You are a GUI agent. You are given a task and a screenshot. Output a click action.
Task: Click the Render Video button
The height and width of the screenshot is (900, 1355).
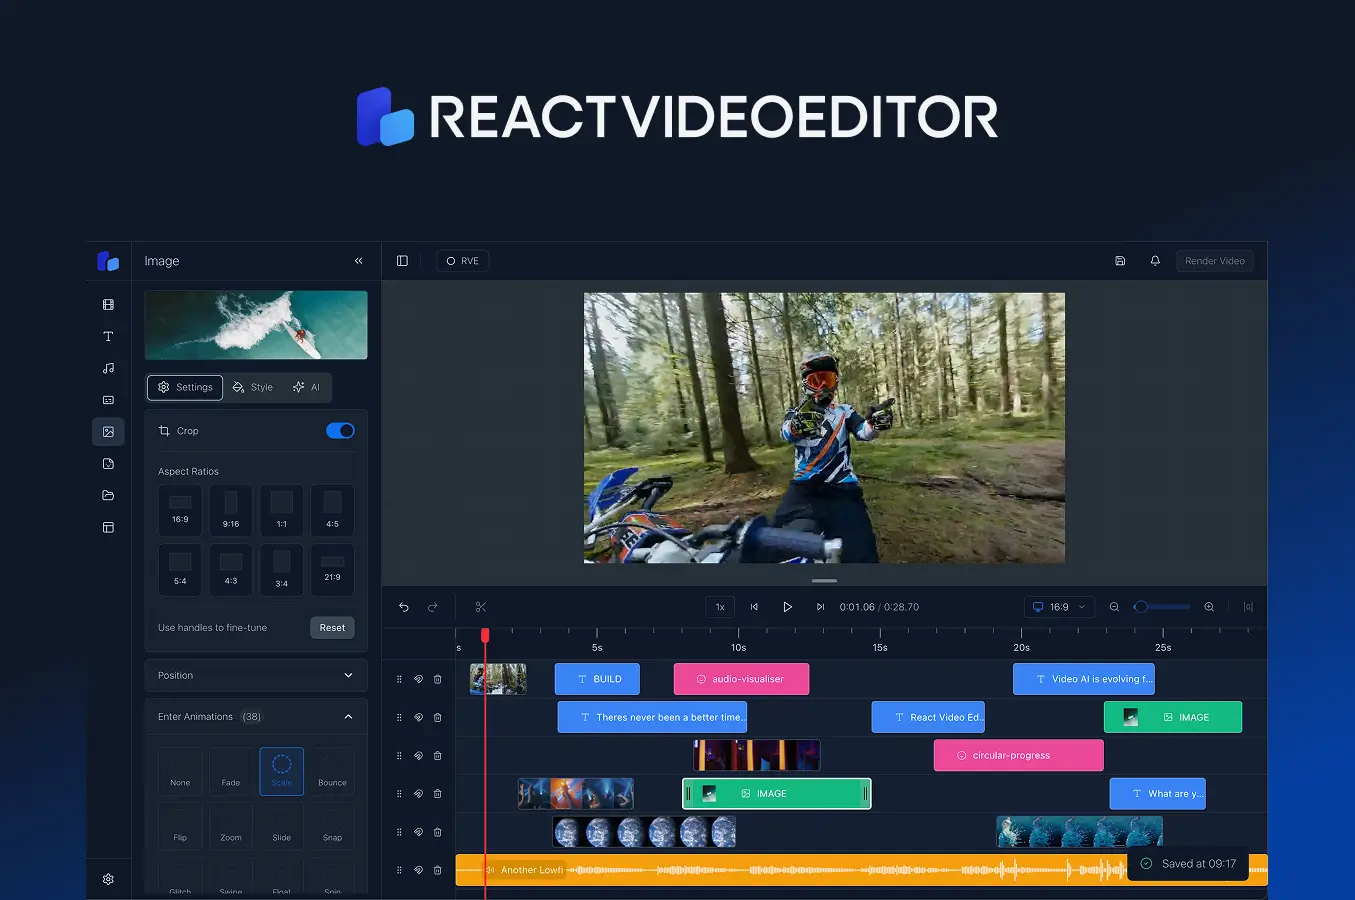(1215, 261)
